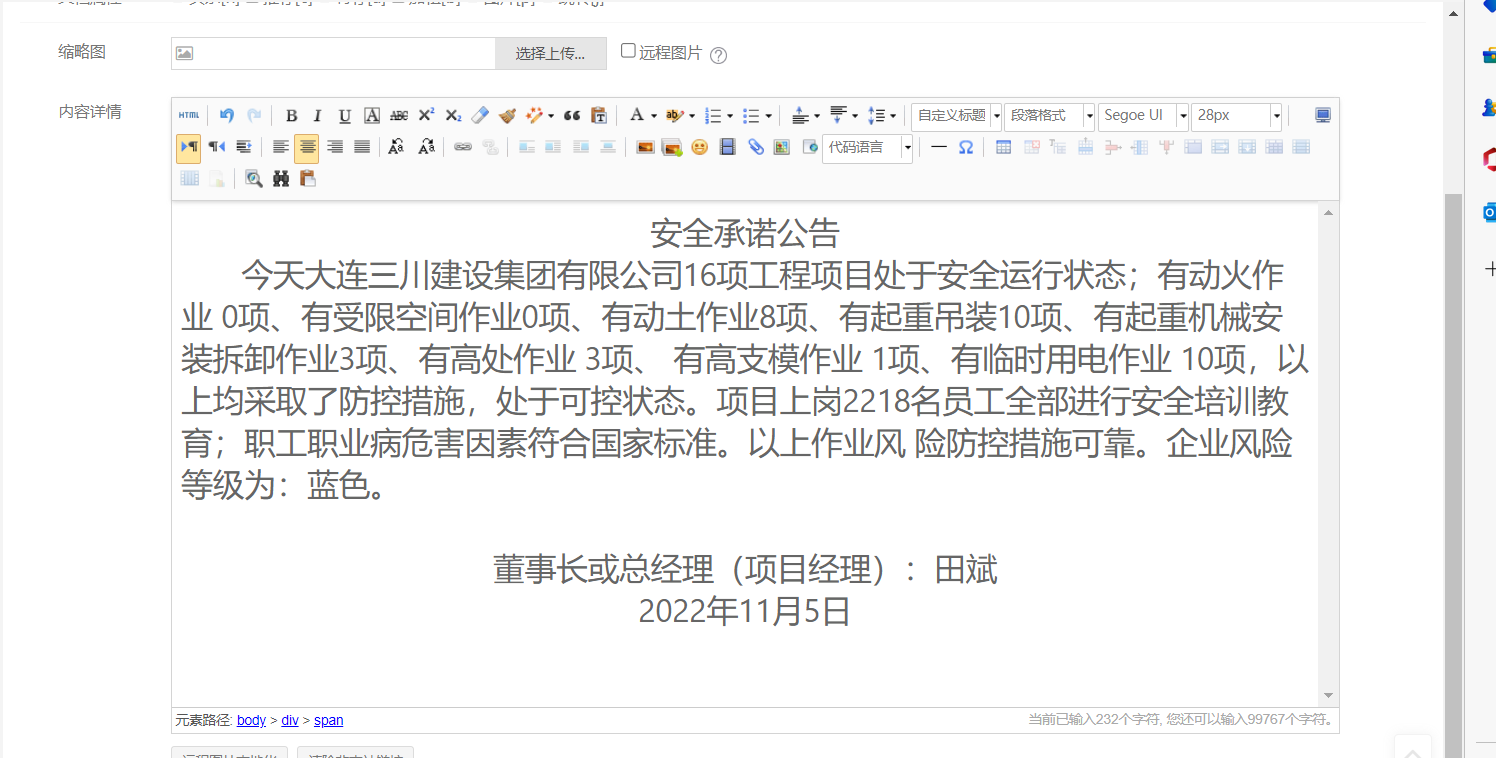Toggle left-to-right text direction
Image resolution: width=1496 pixels, height=758 pixels.
click(x=188, y=147)
